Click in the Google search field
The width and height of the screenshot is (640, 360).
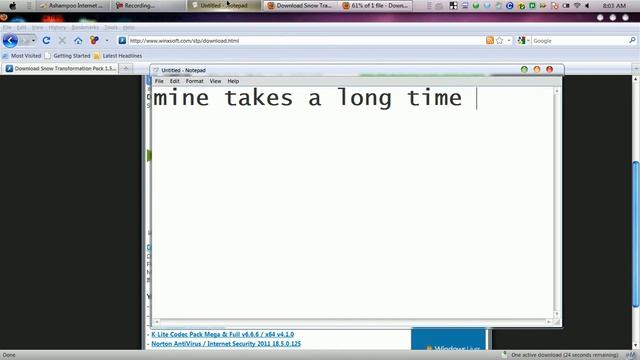click(x=580, y=40)
